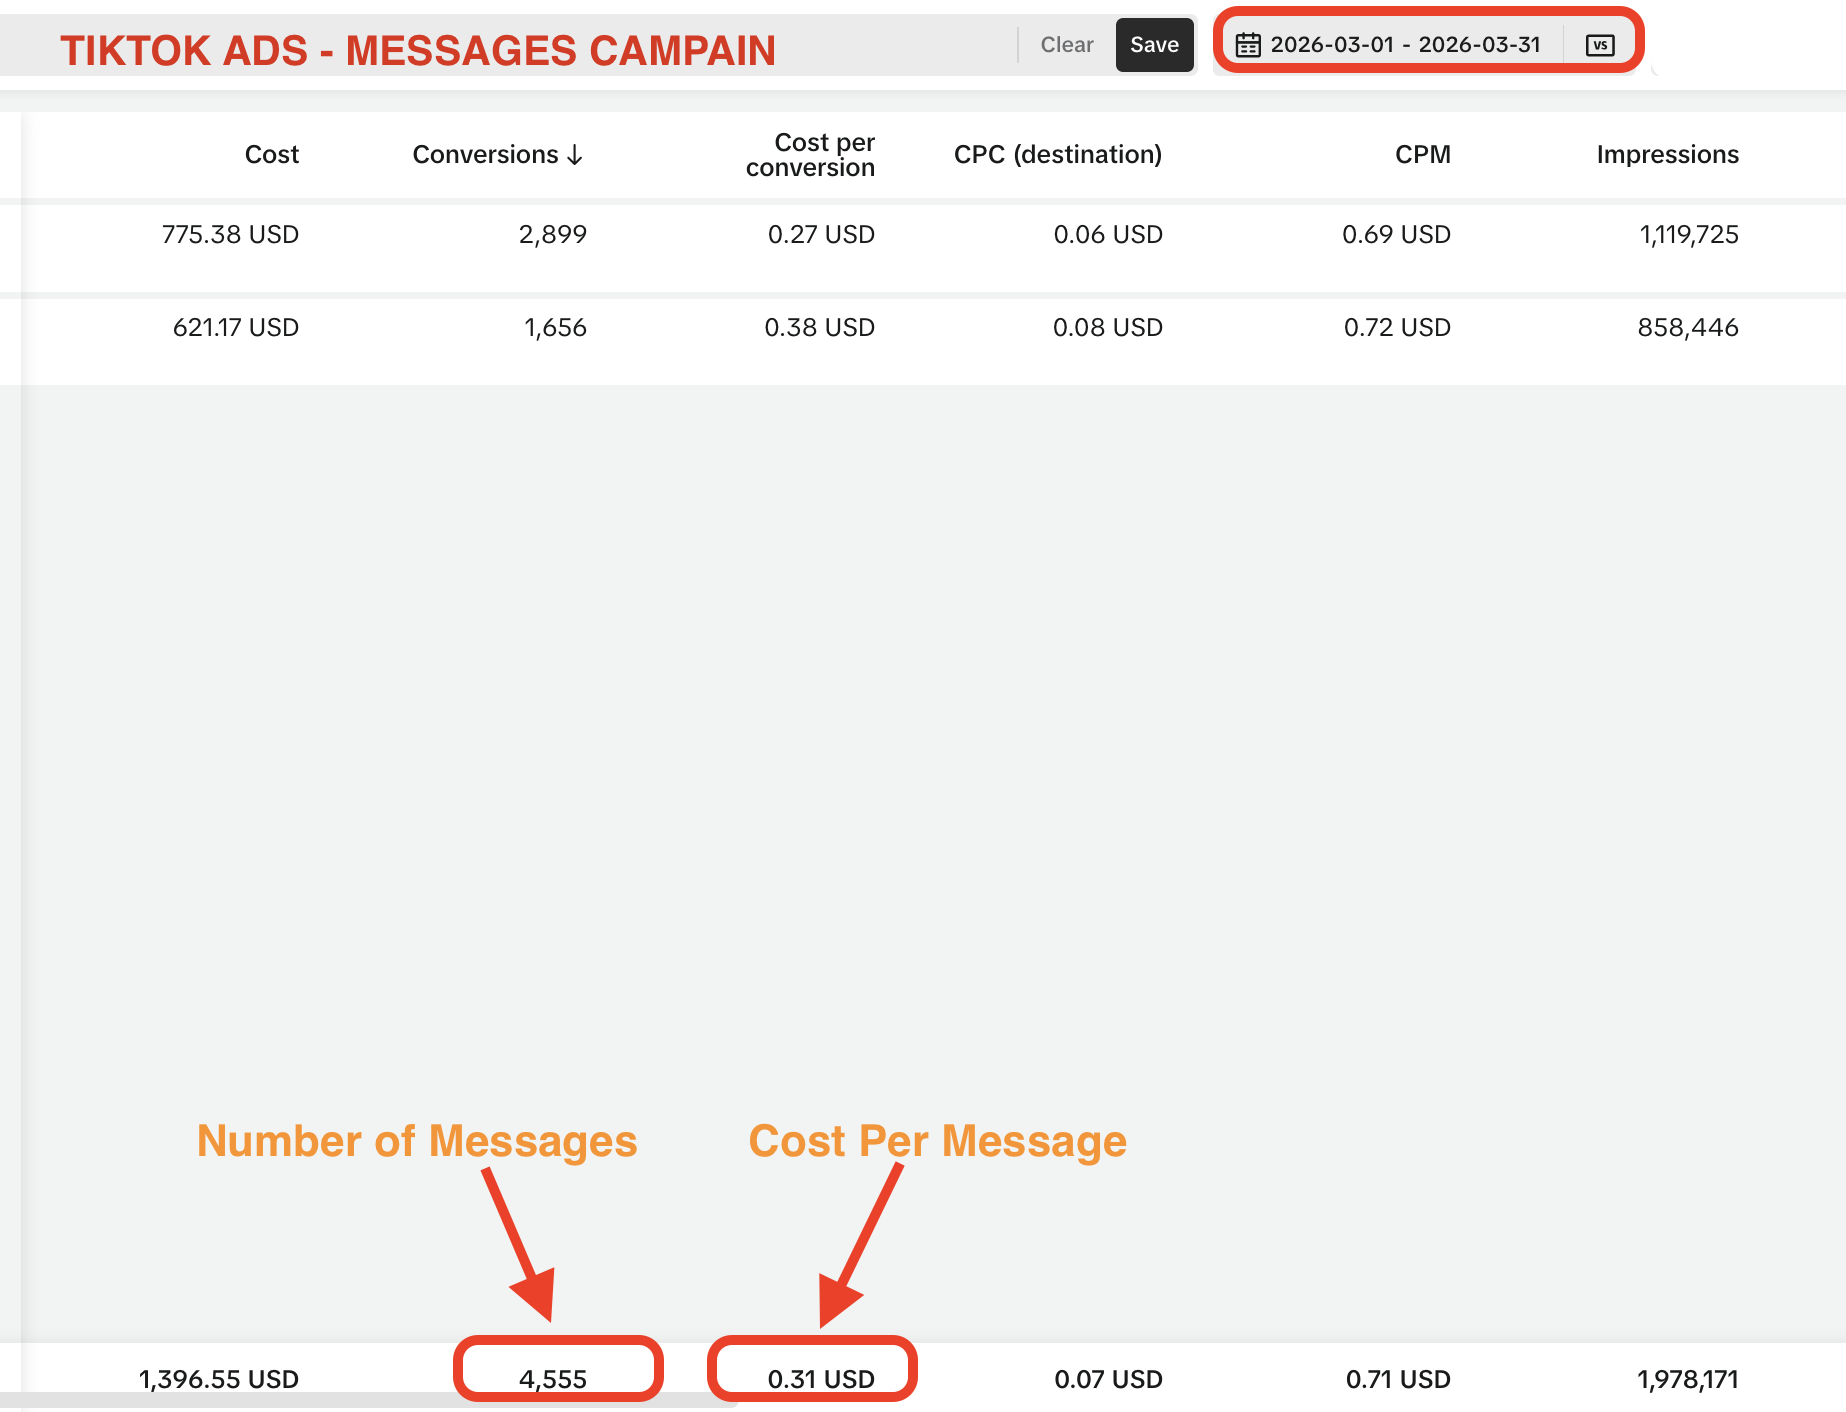This screenshot has height=1412, width=1846.
Task: Click the calendar icon in date picker
Action: [1248, 45]
